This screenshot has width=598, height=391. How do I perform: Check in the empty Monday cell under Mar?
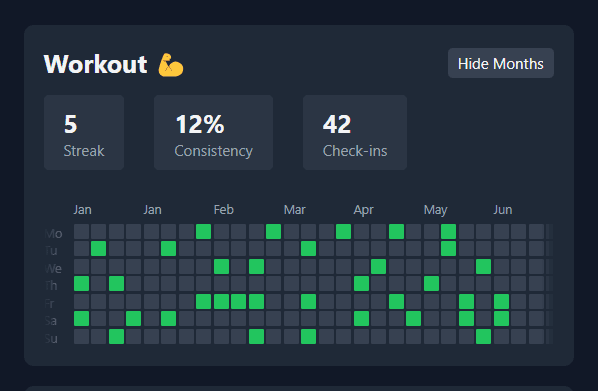291,232
